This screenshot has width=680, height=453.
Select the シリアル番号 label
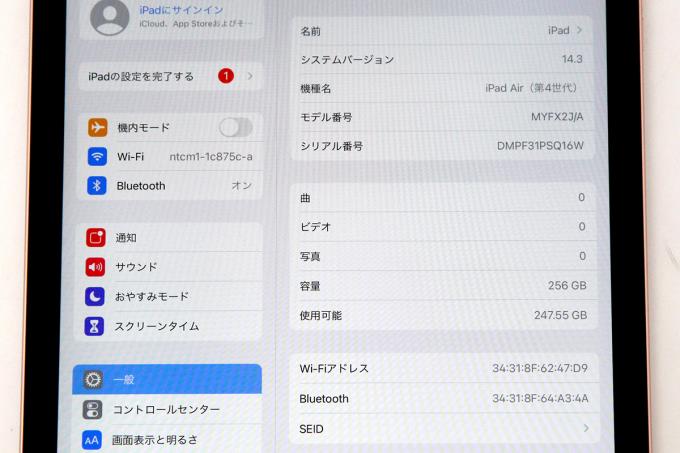point(332,147)
